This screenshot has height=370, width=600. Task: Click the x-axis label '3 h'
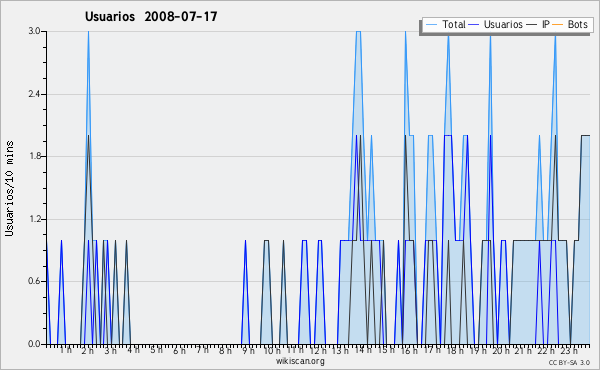(x=111, y=350)
